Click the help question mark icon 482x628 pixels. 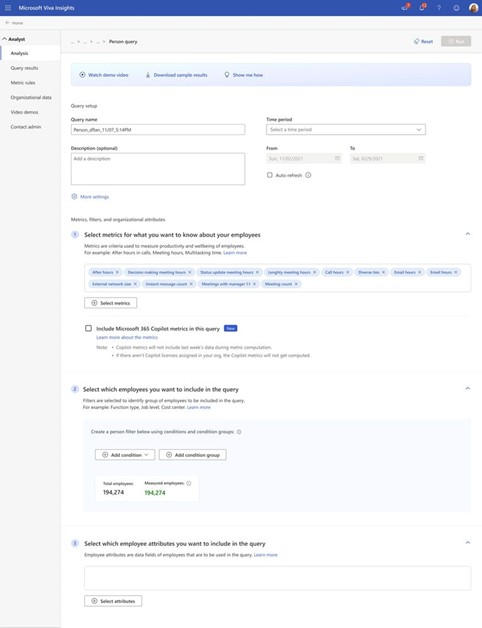[x=439, y=8]
